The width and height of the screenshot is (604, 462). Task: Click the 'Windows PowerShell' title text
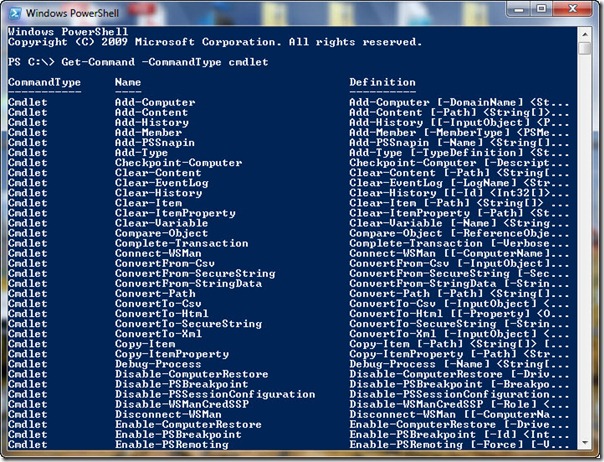pyautogui.click(x=72, y=13)
